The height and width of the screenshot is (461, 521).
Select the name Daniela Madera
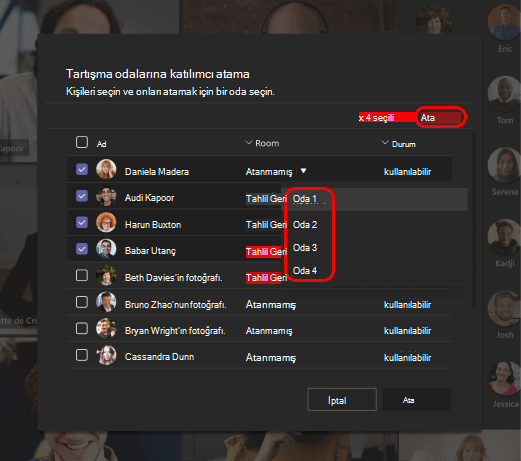[x=157, y=172]
